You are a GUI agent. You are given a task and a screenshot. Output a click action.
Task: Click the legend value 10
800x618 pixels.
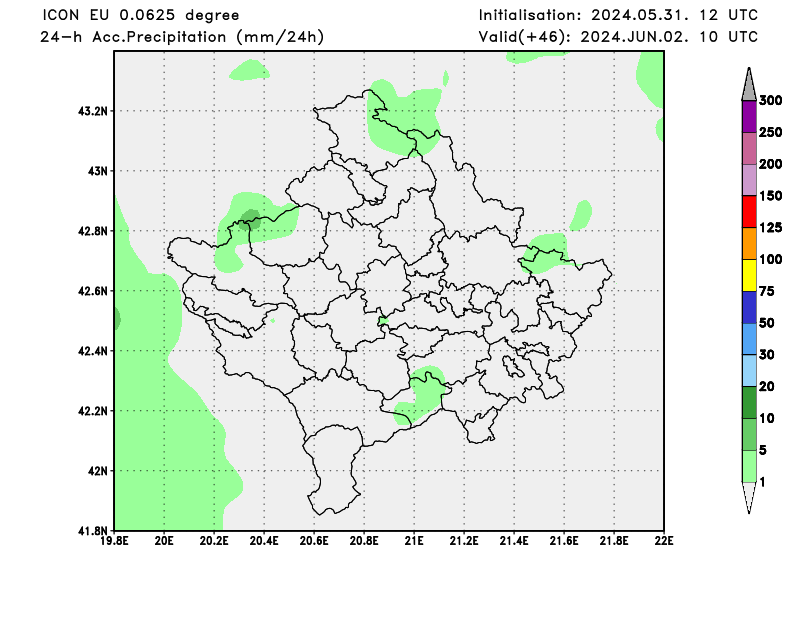[767, 418]
